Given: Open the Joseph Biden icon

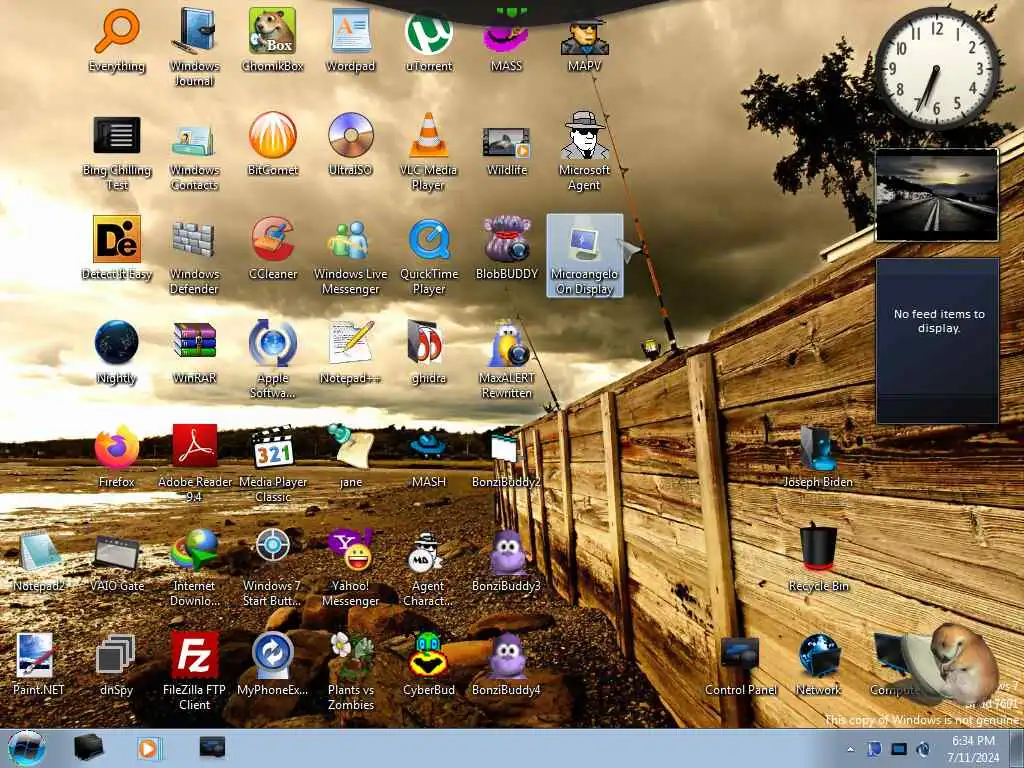Looking at the screenshot, I should pos(818,457).
